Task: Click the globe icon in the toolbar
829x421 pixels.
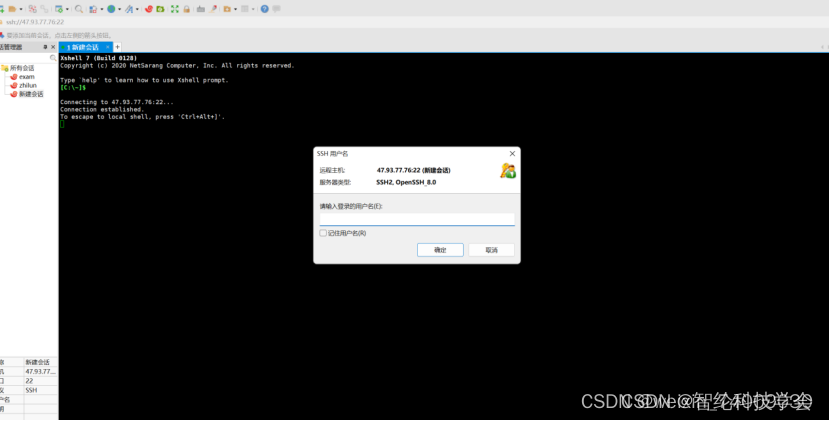Action: (x=111, y=9)
